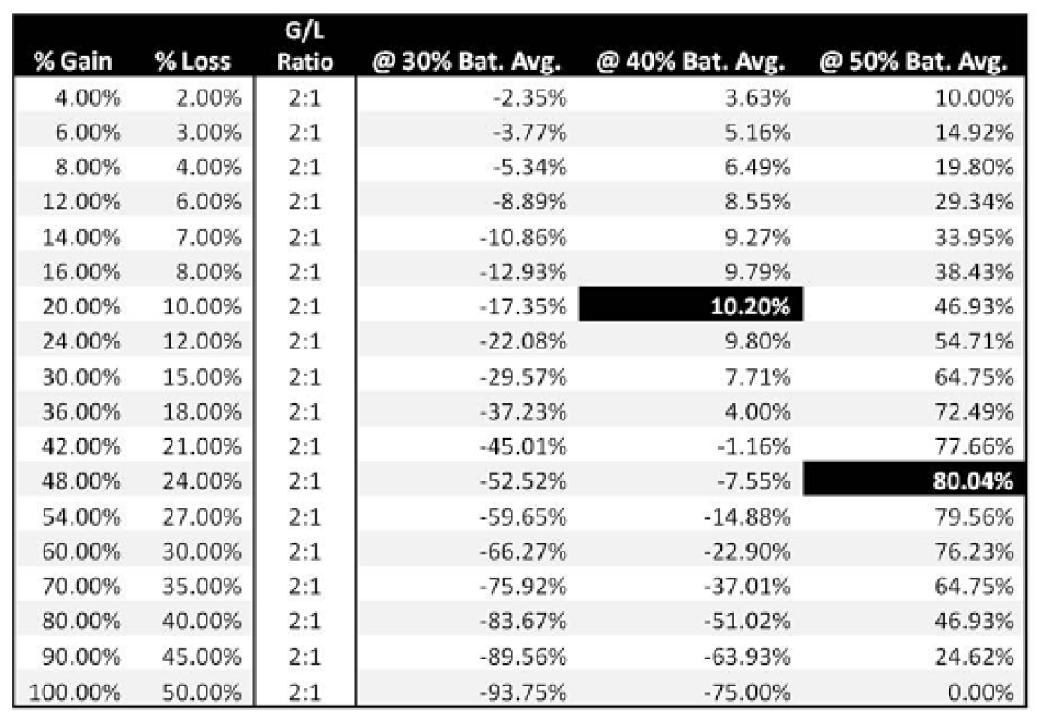Click the 50.00% loss cell
Screen dimensions: 1038x712
pos(202,692)
